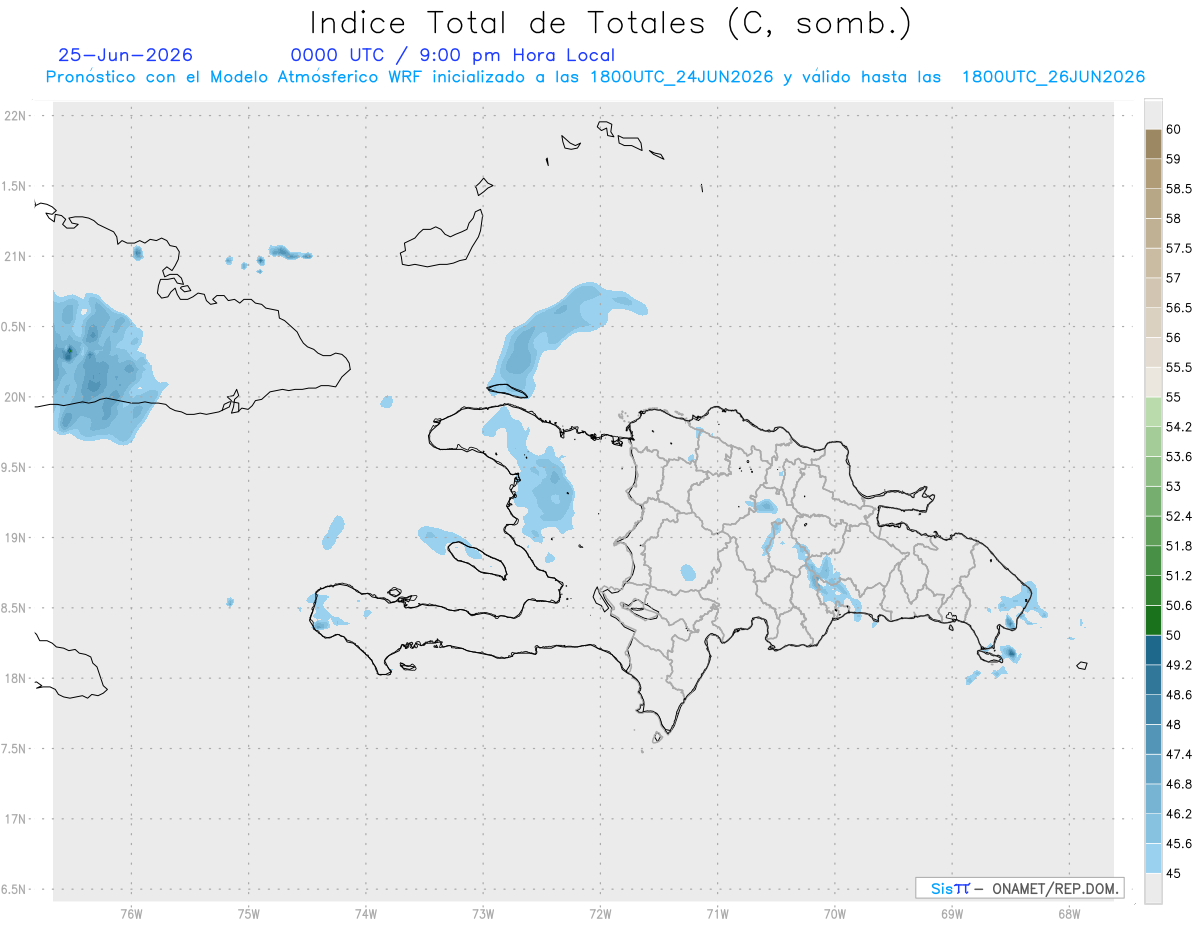
Task: Click the latitude label "19N"
Action: click(16, 538)
